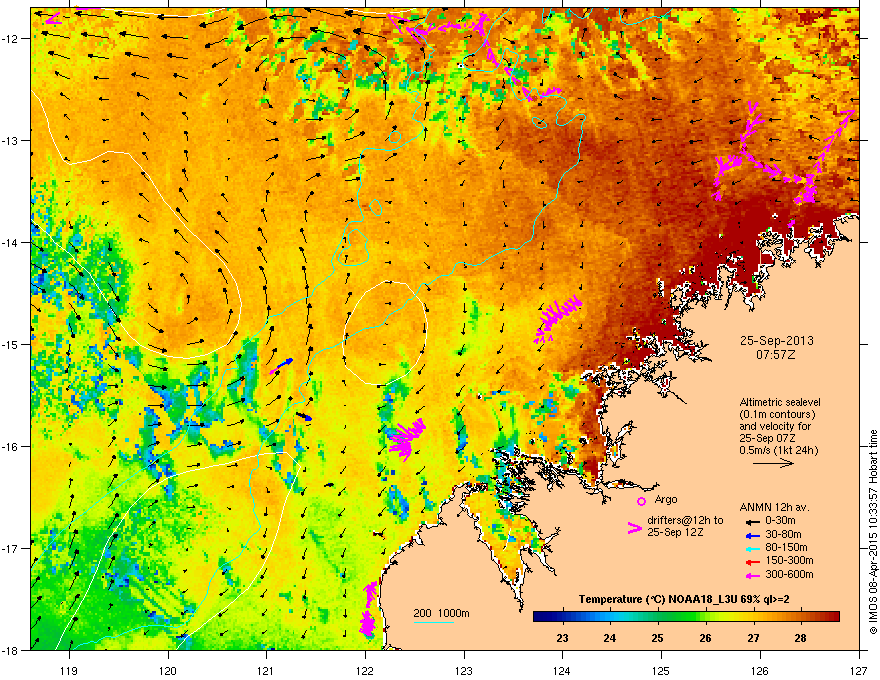This screenshot has width=880, height=680.
Task: Click the longitude axis label 119
Action: tap(69, 671)
